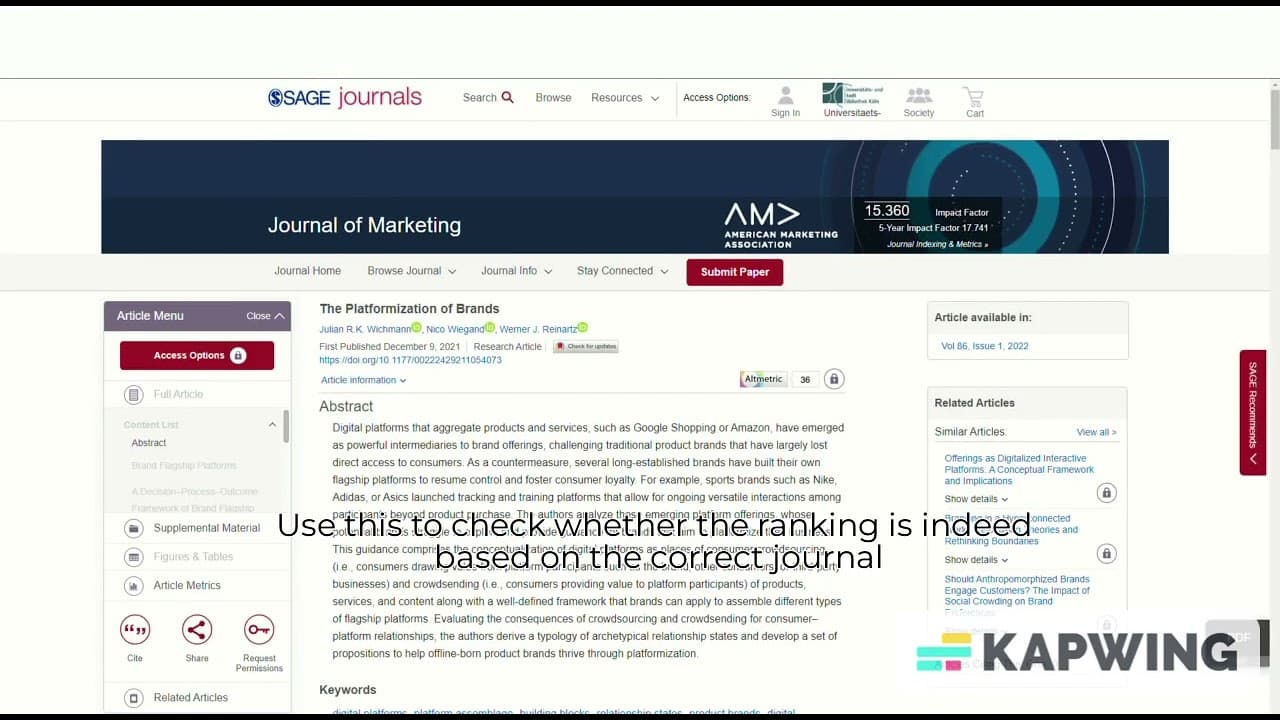
Task: Open the Browse Journal dropdown
Action: [411, 271]
